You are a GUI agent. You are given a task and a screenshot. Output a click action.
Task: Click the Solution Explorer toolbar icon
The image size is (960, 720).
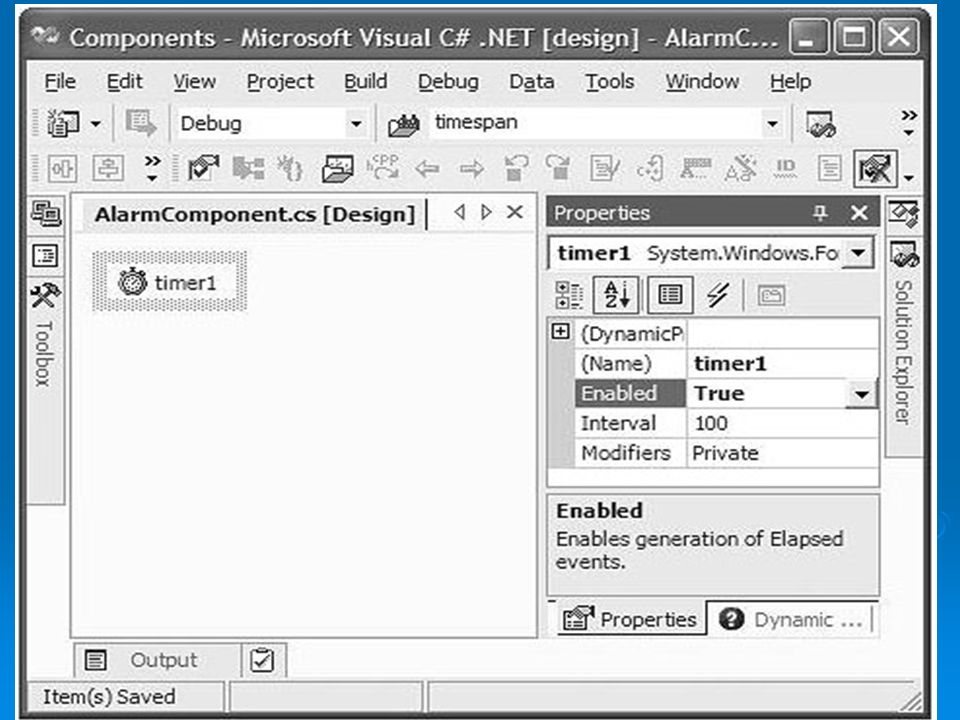[820, 124]
